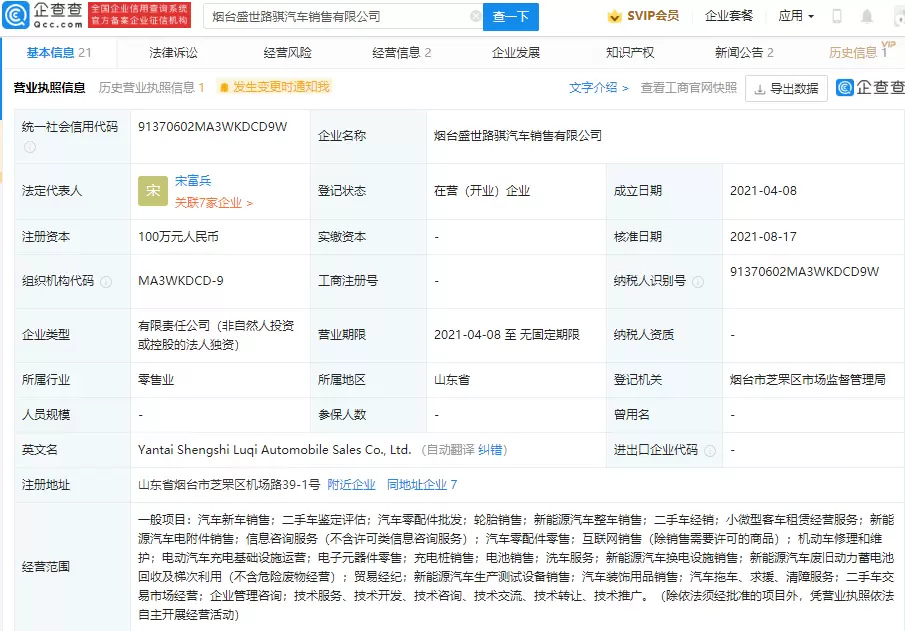The image size is (905, 631).
Task: Open the 宋富兵 legal representative link
Action: 193,181
